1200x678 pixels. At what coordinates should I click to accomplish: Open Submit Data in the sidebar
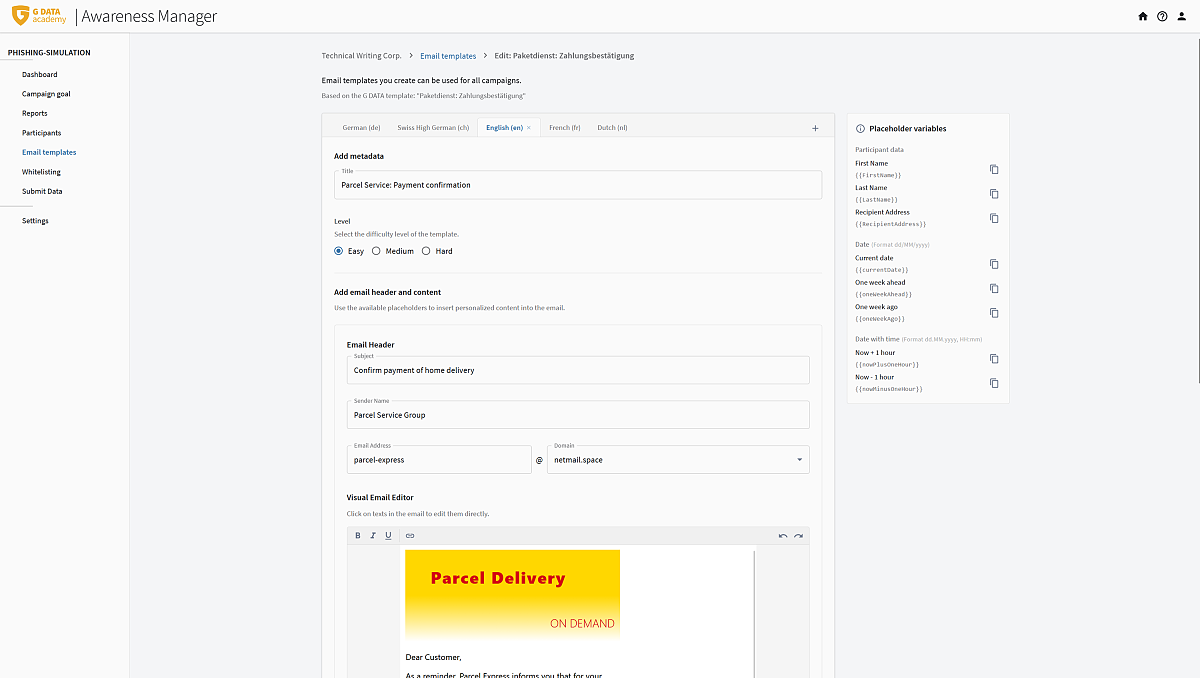[x=42, y=191]
